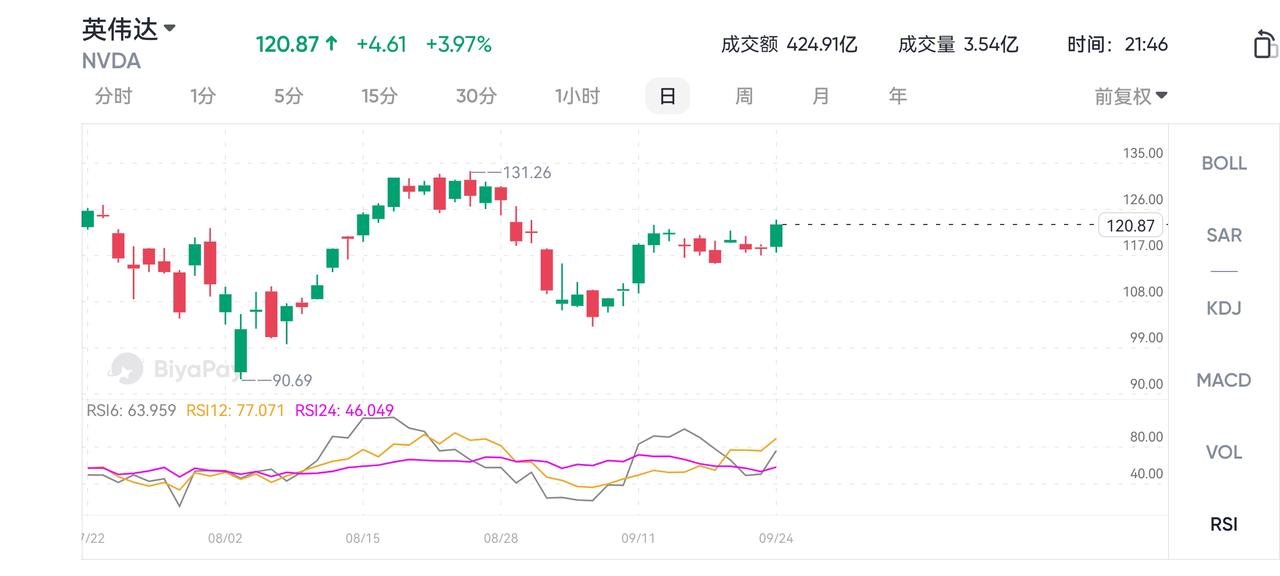Open the 前复权 adjustment dropdown
This screenshot has height=576, width=1280.
tap(1131, 96)
